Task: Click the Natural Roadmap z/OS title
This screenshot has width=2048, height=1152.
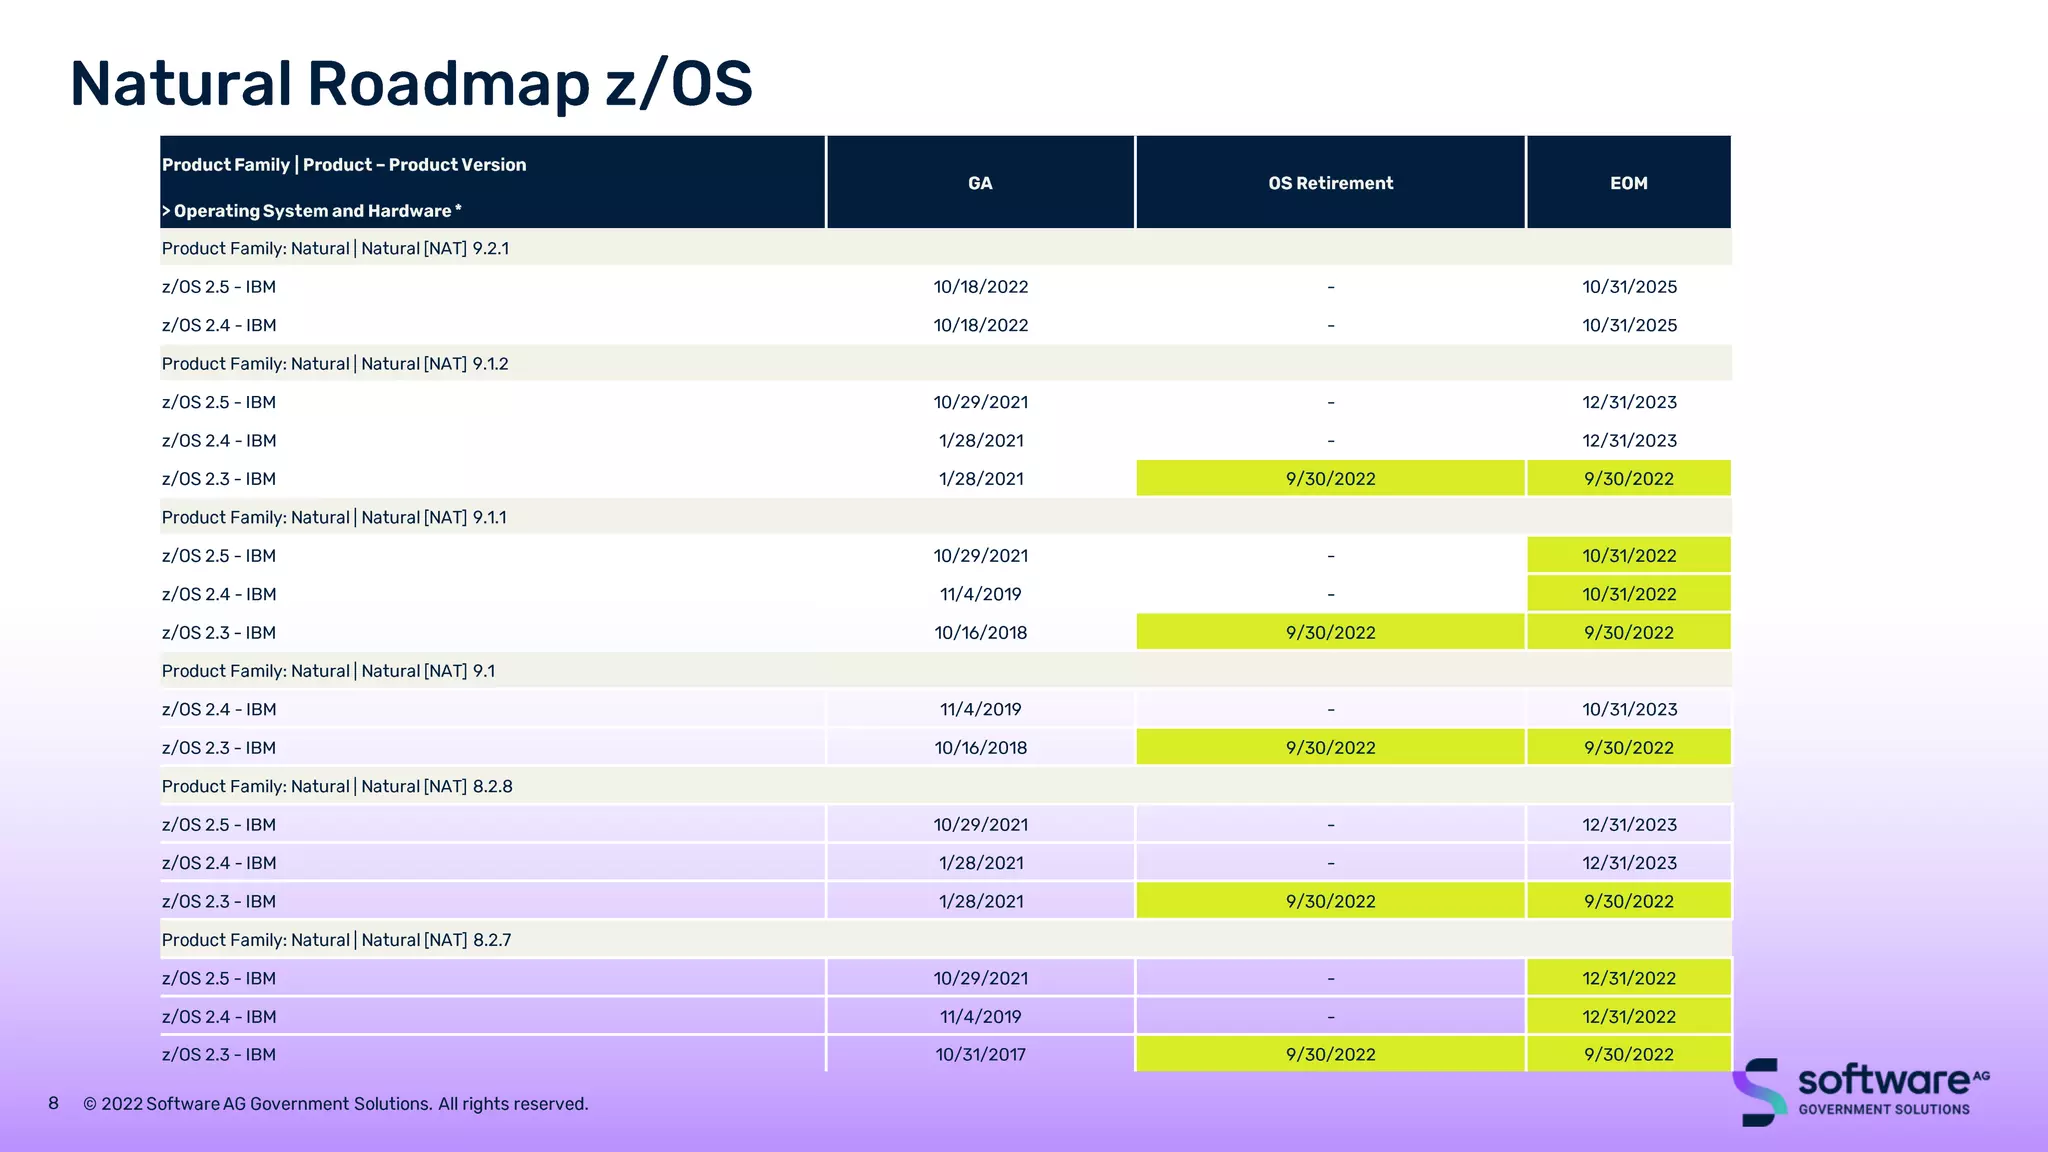Action: click(411, 84)
